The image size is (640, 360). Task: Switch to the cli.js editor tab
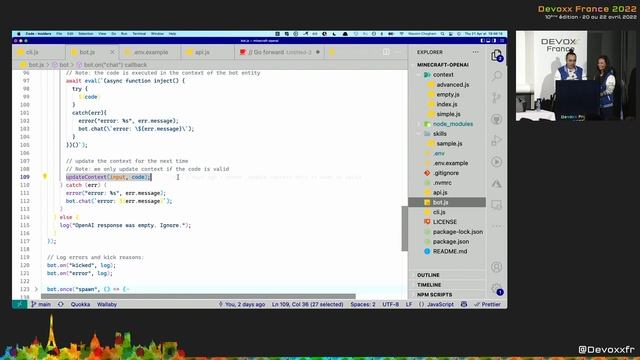coord(32,52)
